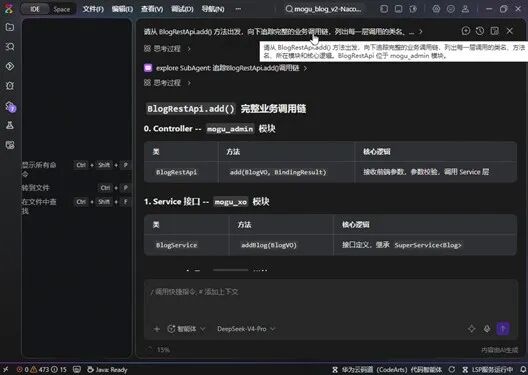Open the 智能体 mode dropdown

tap(187, 329)
